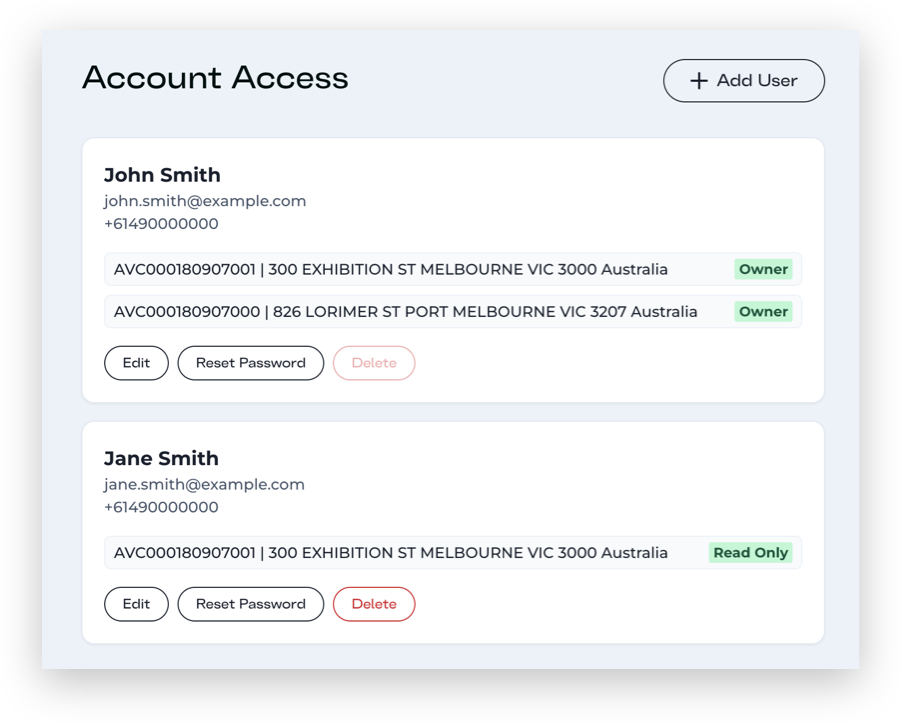This screenshot has width=902, height=723.
Task: Click John Smith's phone number
Action: [161, 224]
